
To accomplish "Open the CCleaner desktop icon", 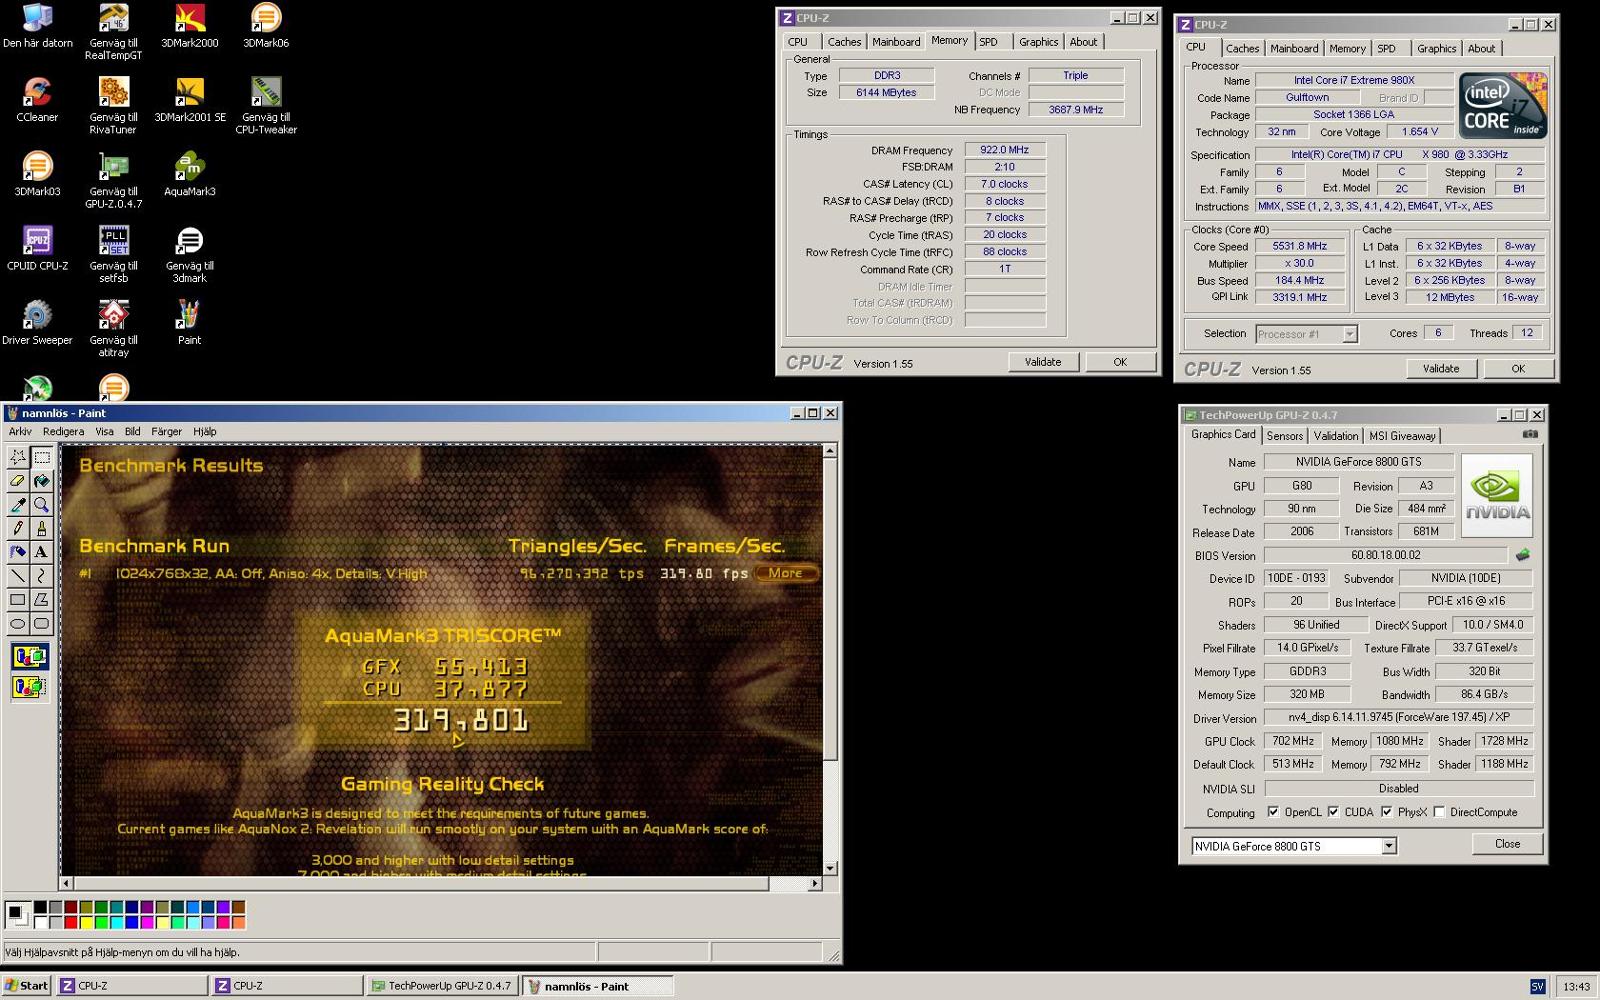I will click(x=37, y=100).
